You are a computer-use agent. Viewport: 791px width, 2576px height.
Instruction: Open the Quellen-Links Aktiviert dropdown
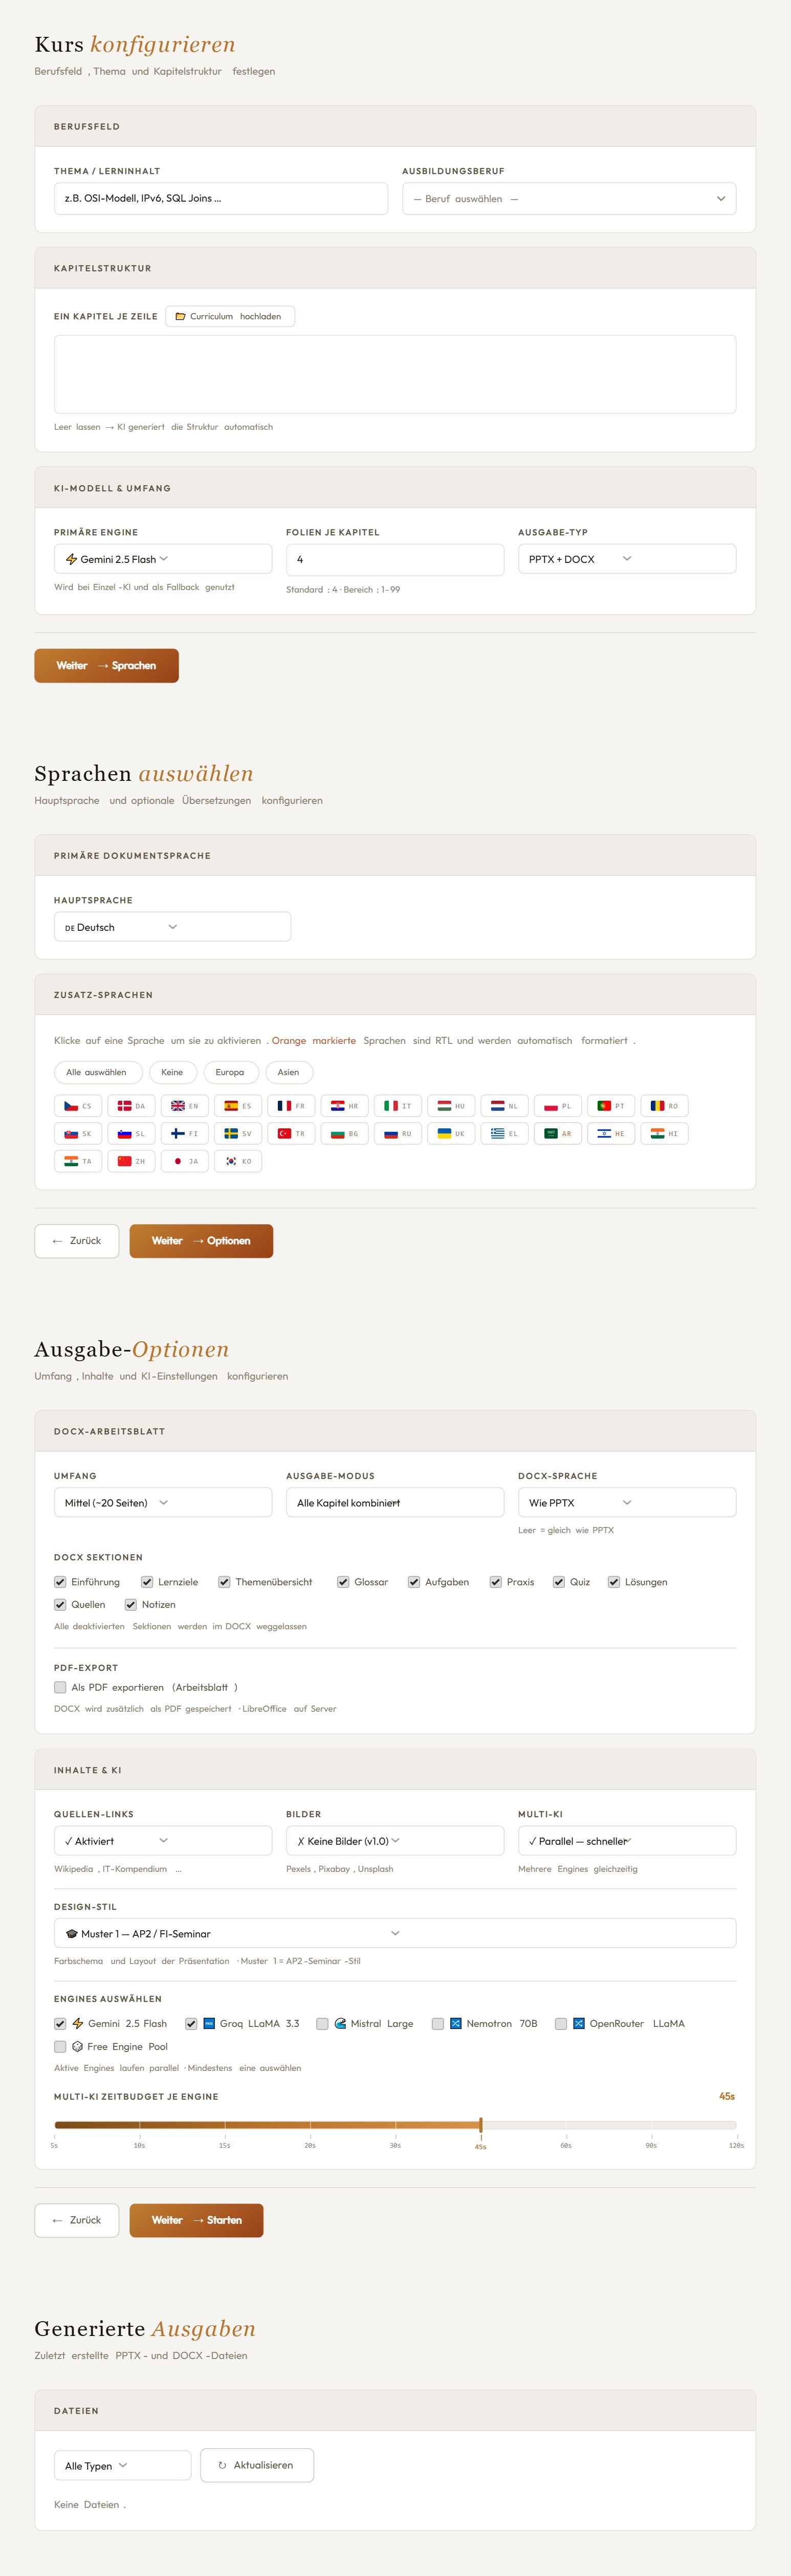163,1841
